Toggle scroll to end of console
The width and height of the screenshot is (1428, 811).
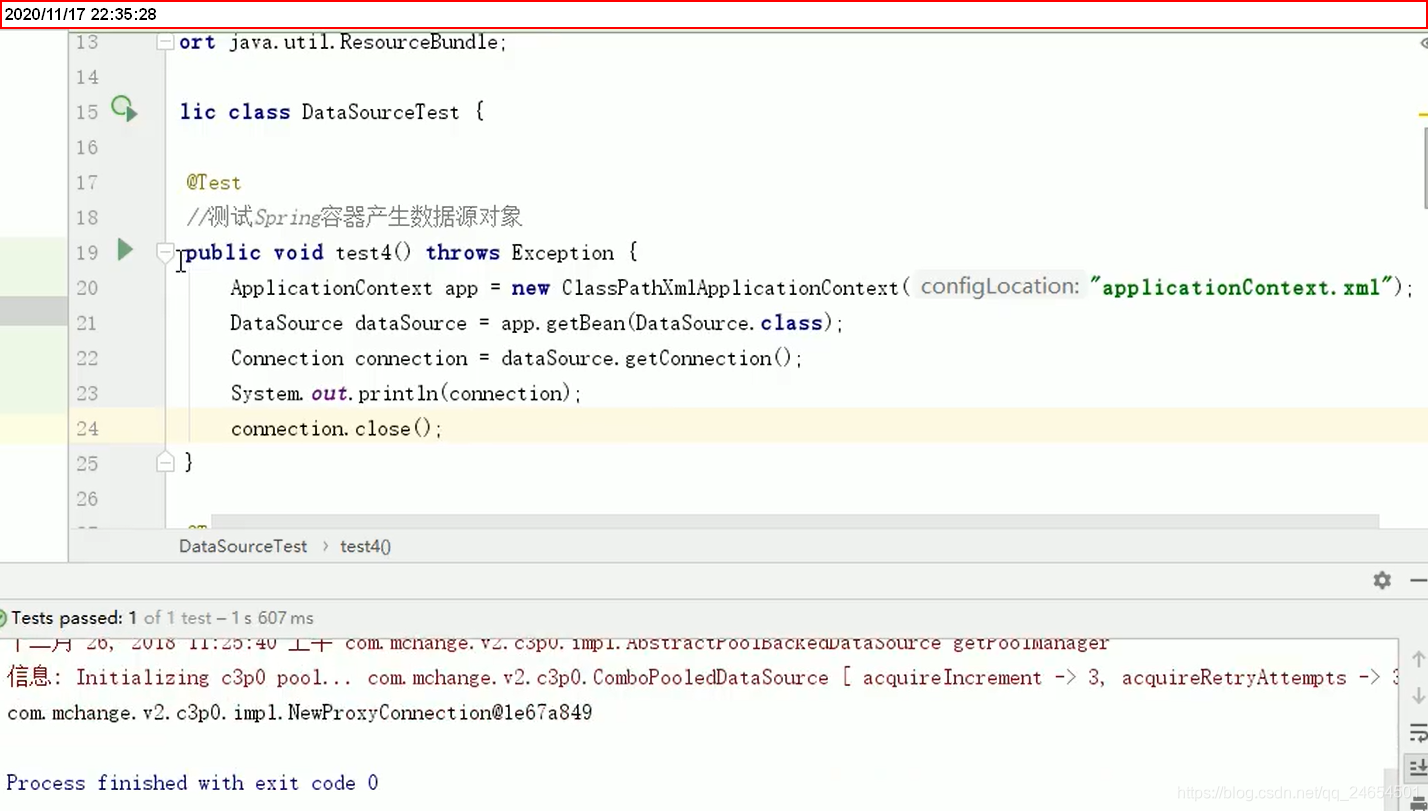1418,768
